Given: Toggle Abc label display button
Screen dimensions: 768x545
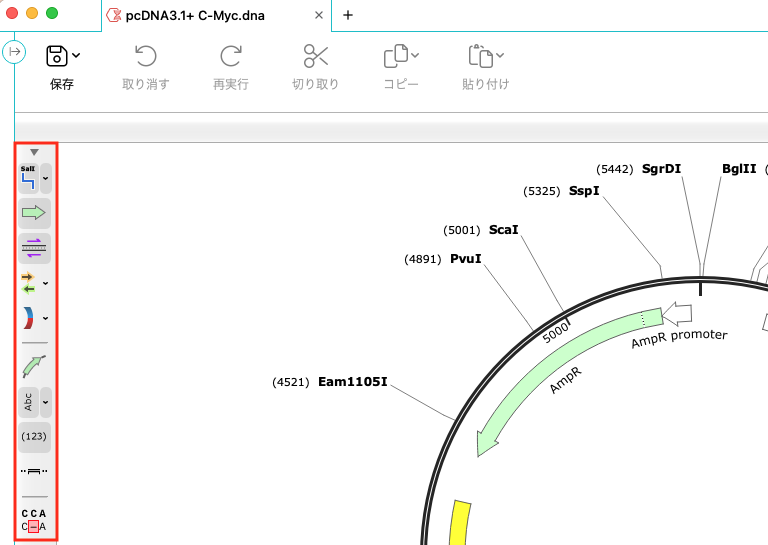Looking at the screenshot, I should pos(28,402).
